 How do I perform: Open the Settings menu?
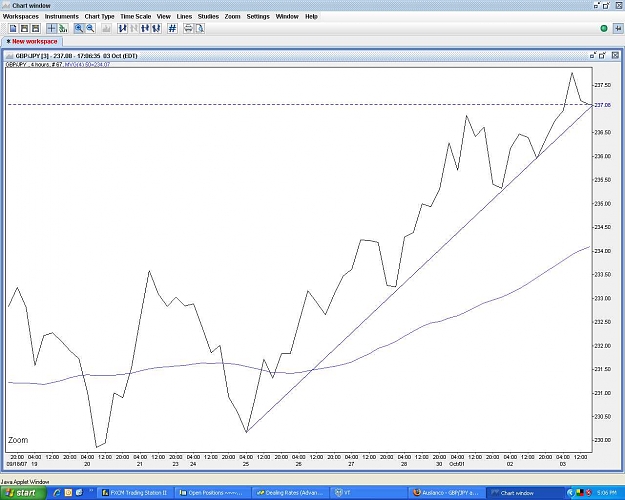(x=258, y=16)
